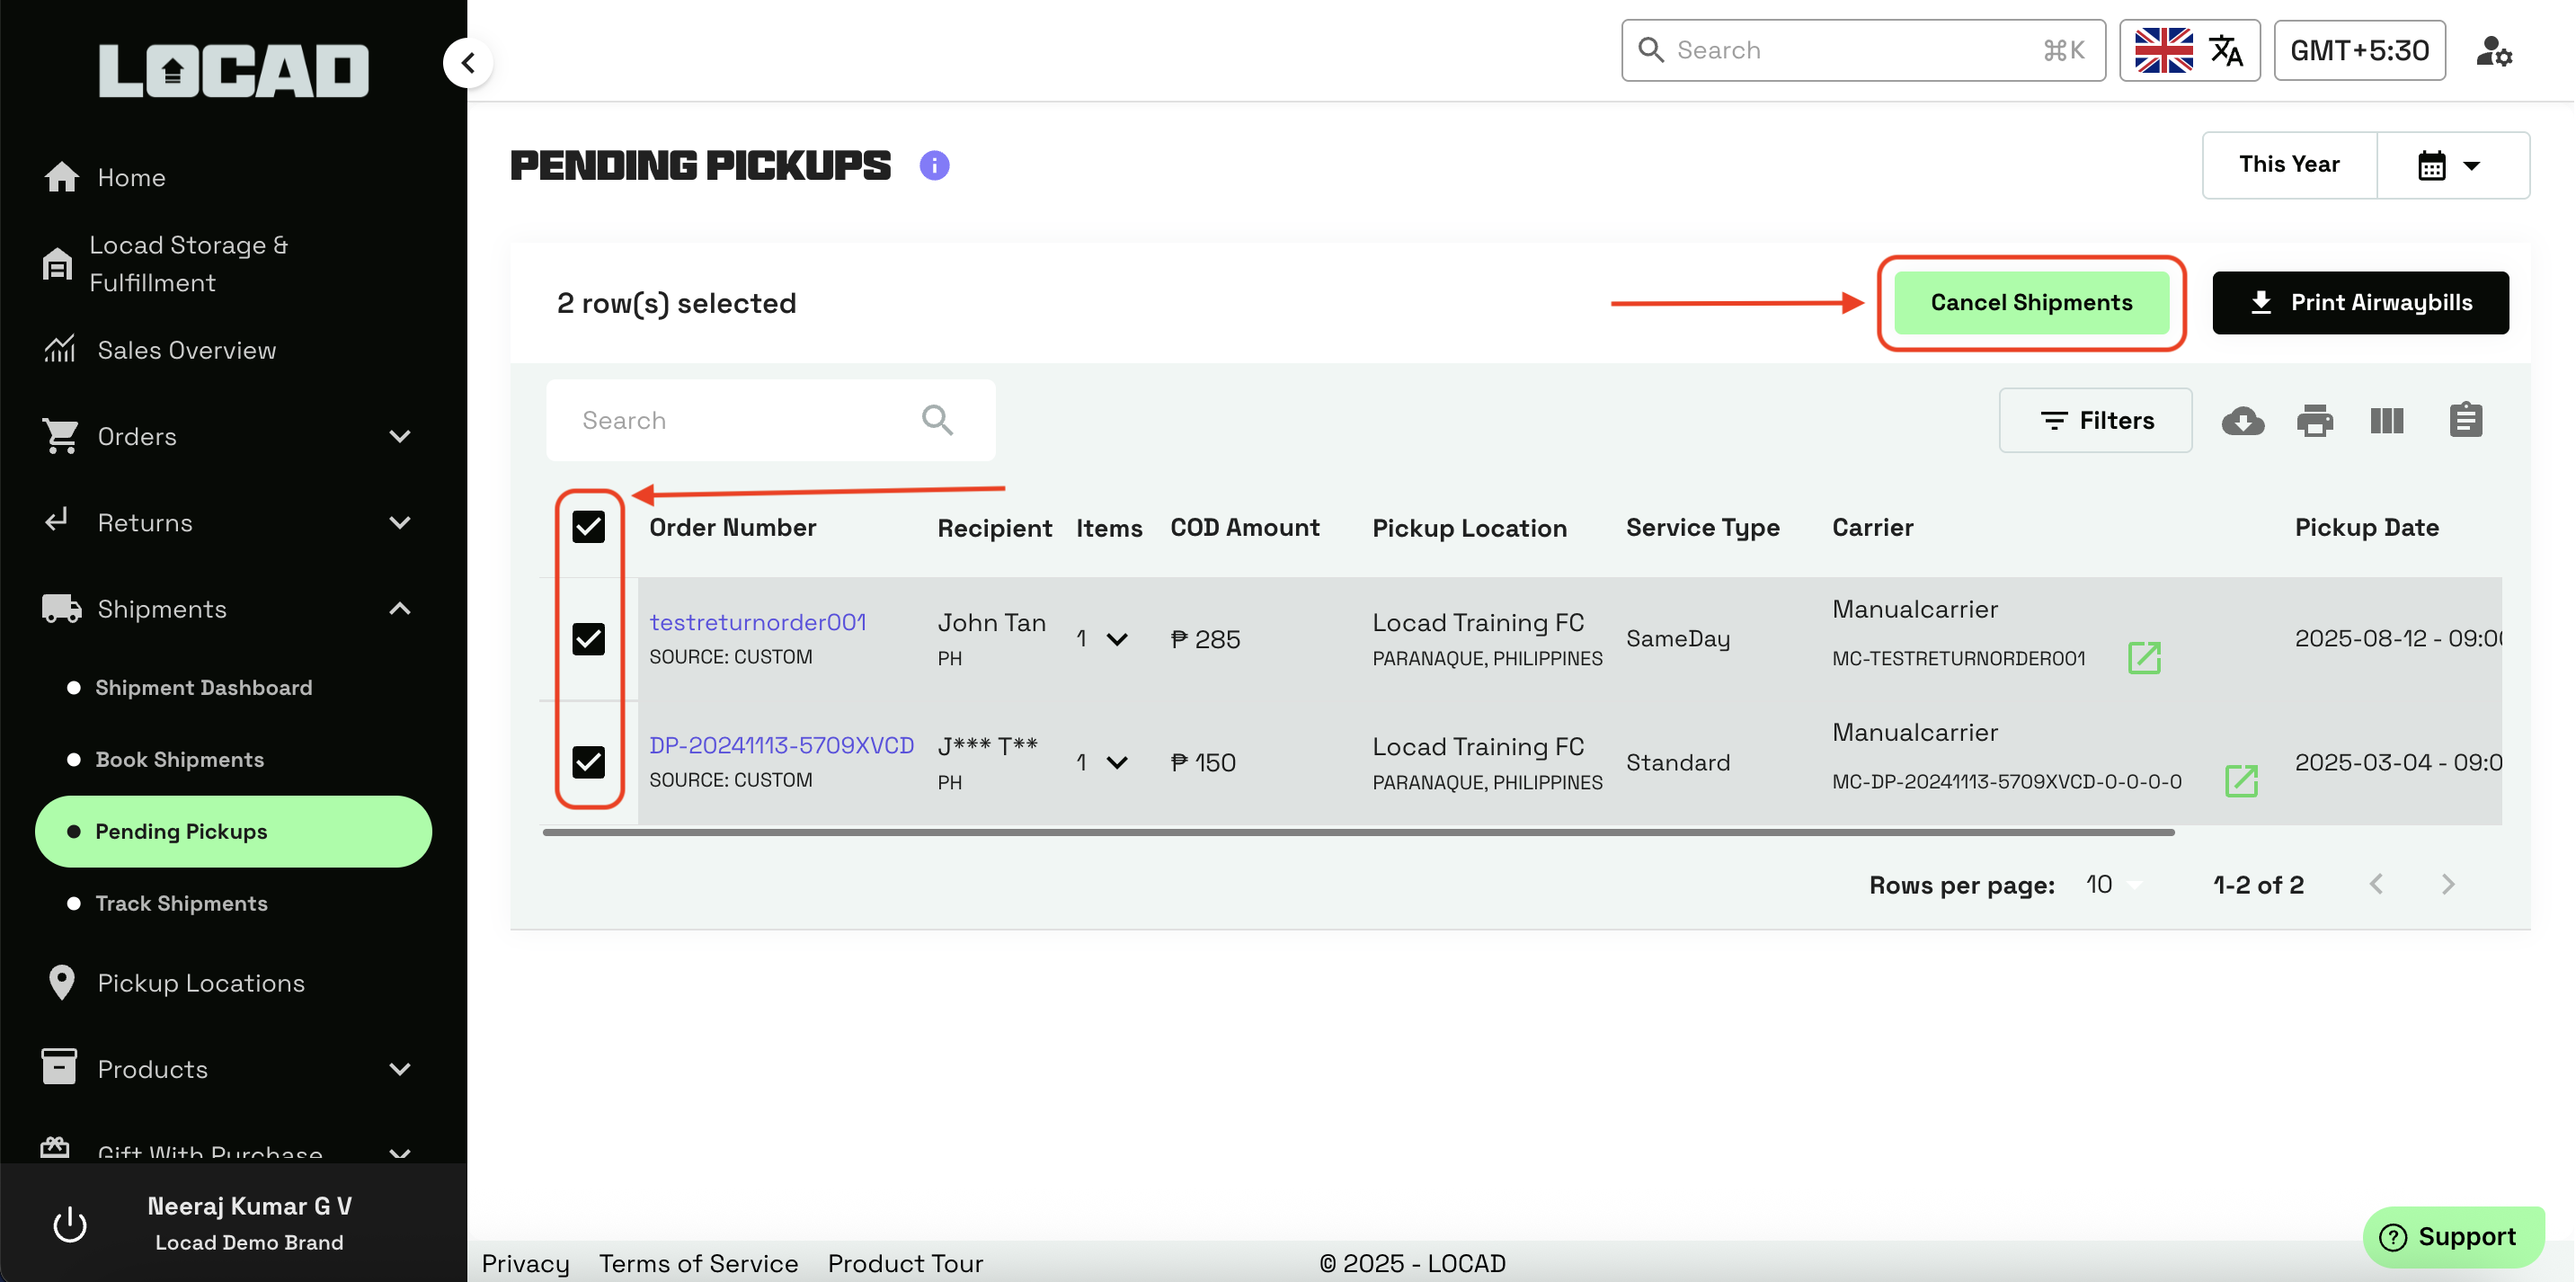Image resolution: width=2576 pixels, height=1282 pixels.
Task: Click the printer icon in table toolbar
Action: (x=2315, y=421)
